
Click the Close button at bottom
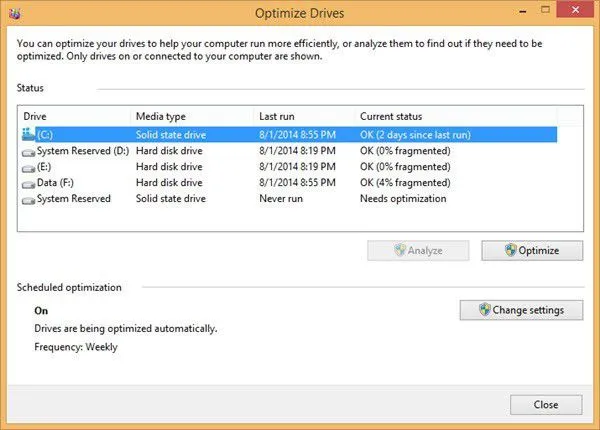[x=545, y=405]
